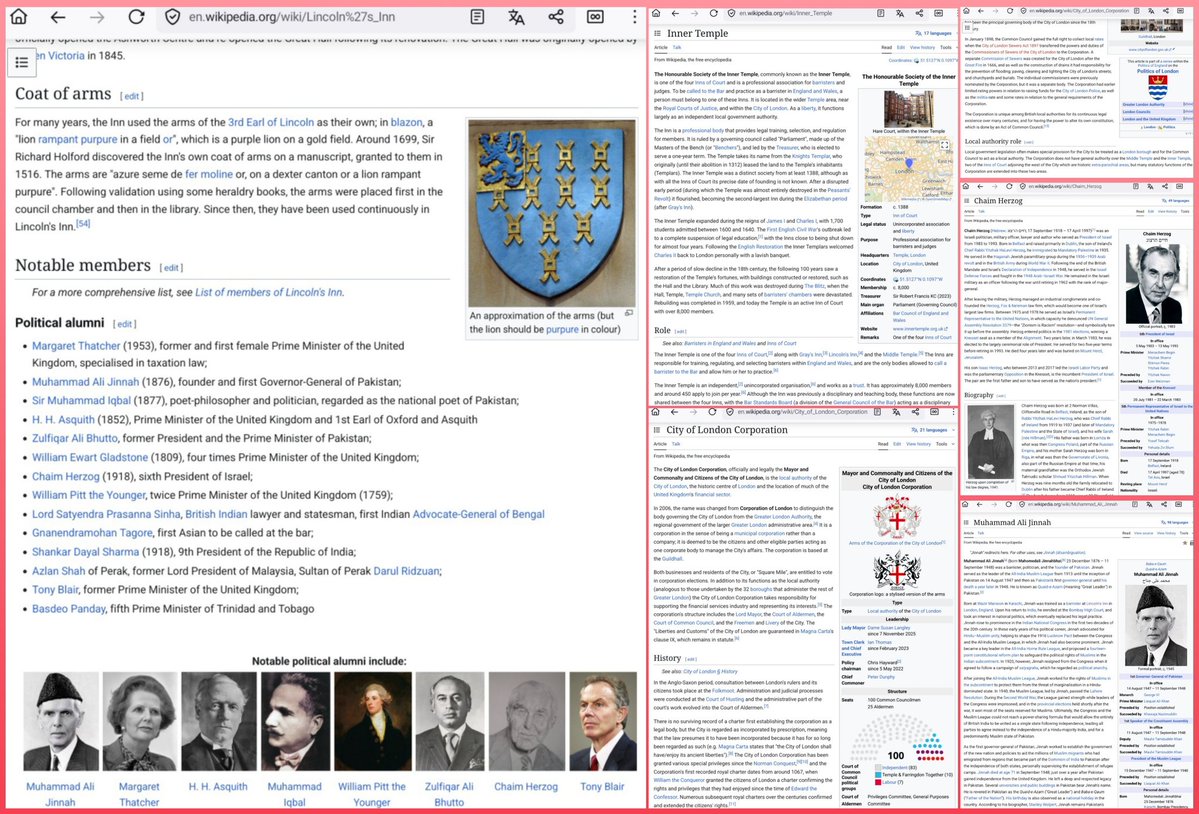Open reader mode in Lincoln's Inn window

(477, 17)
